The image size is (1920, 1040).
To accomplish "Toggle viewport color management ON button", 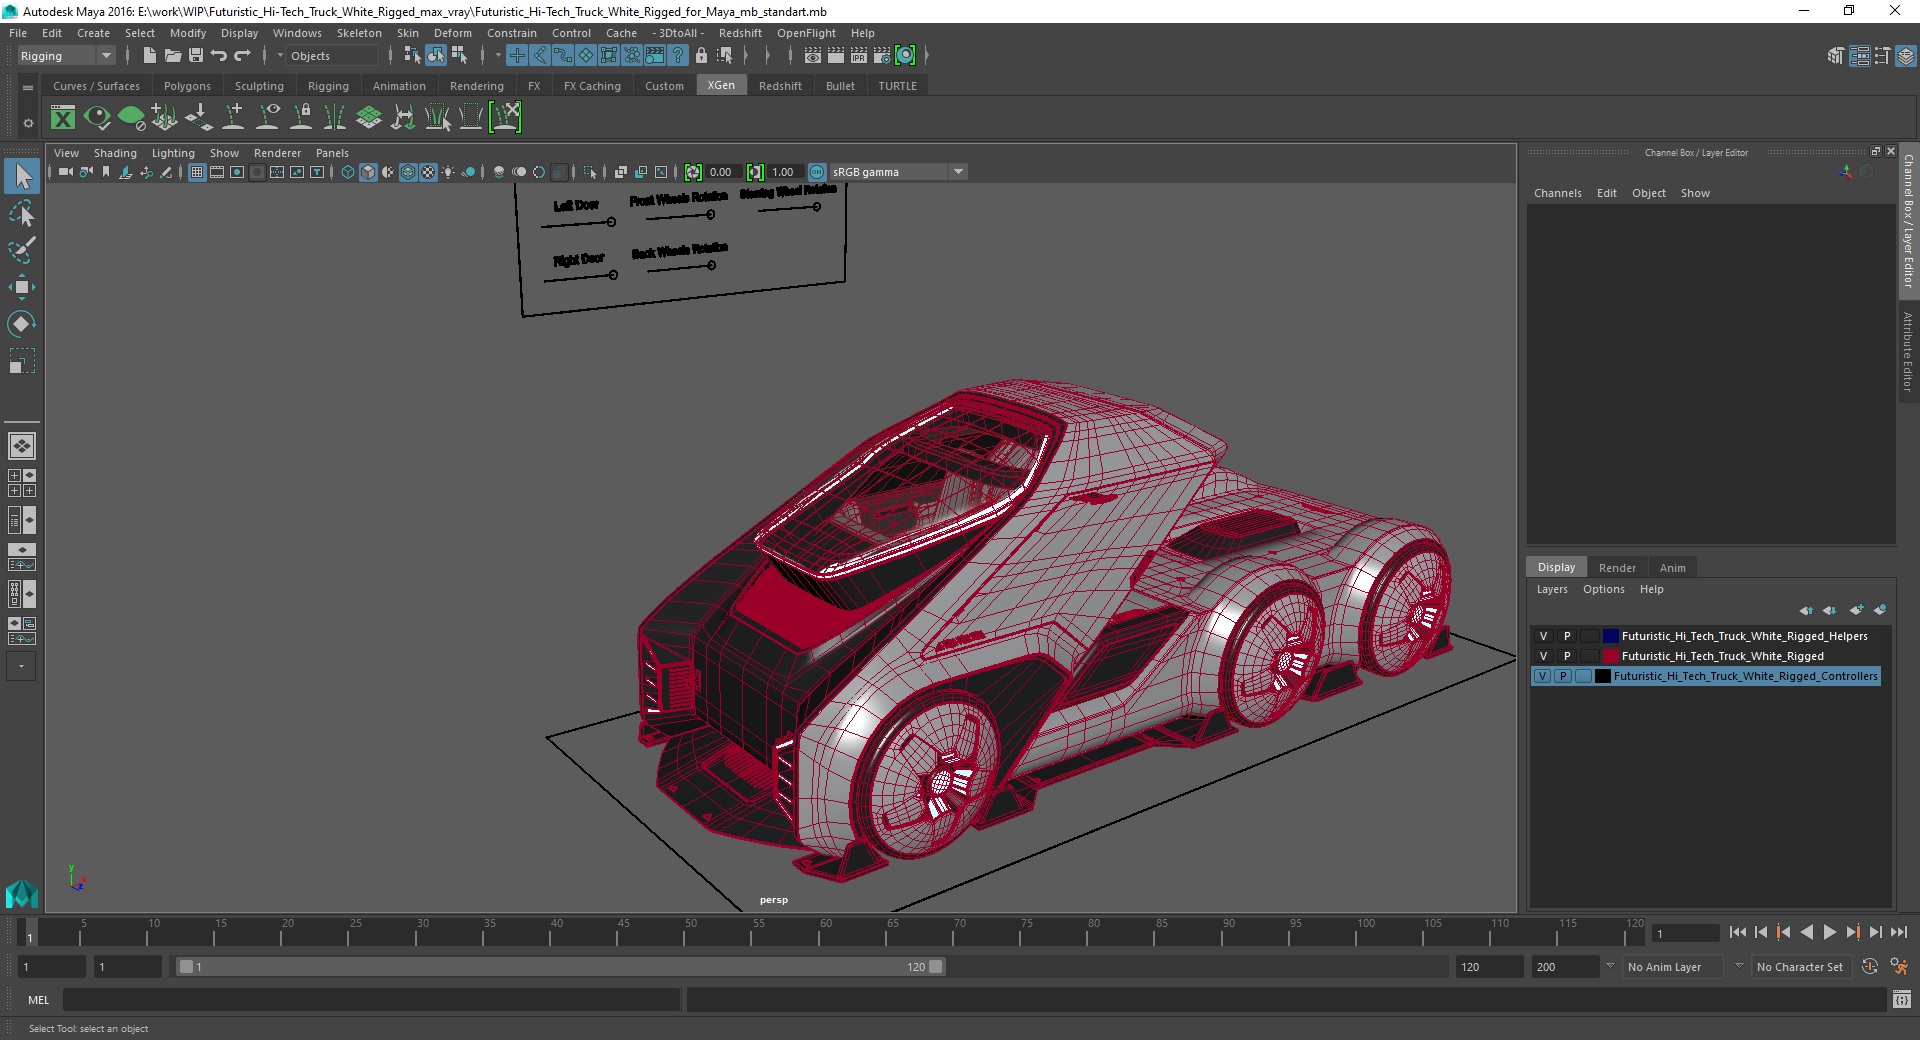I will (817, 172).
